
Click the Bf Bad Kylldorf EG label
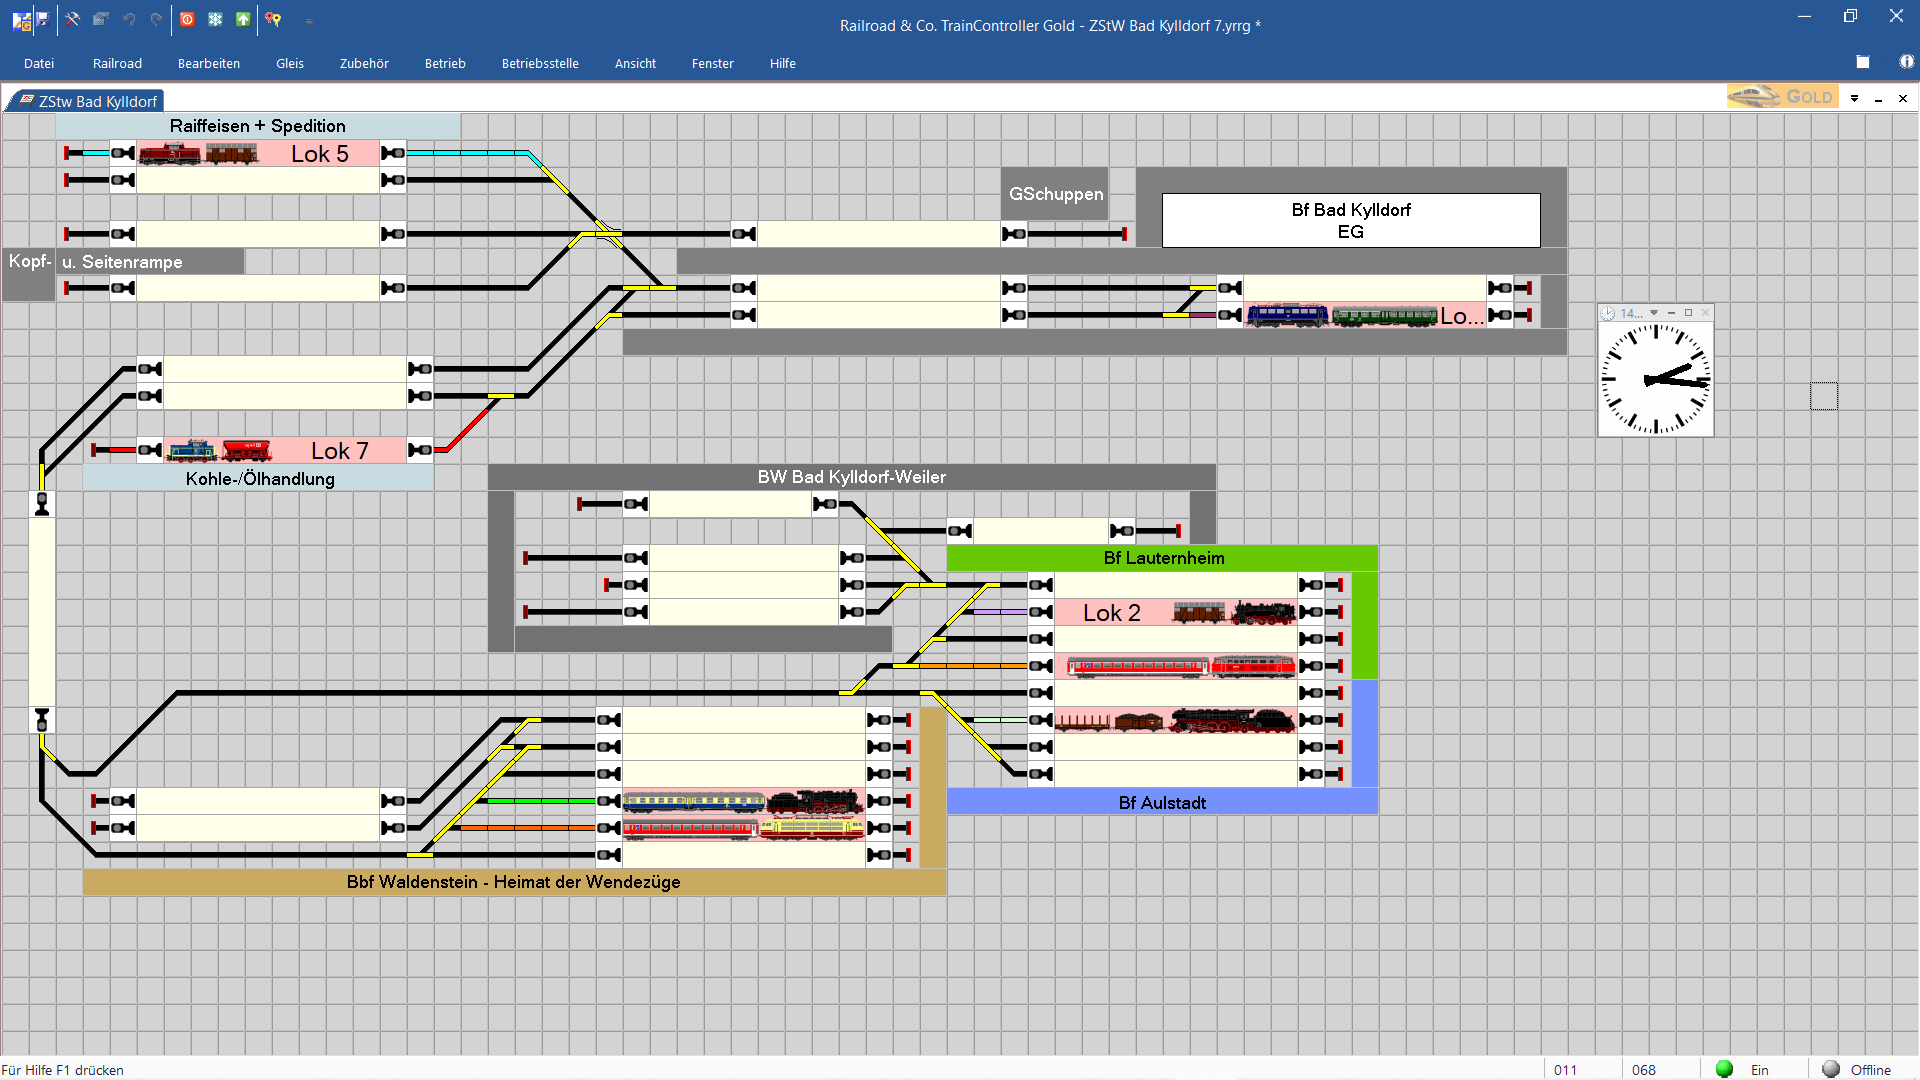(x=1350, y=220)
